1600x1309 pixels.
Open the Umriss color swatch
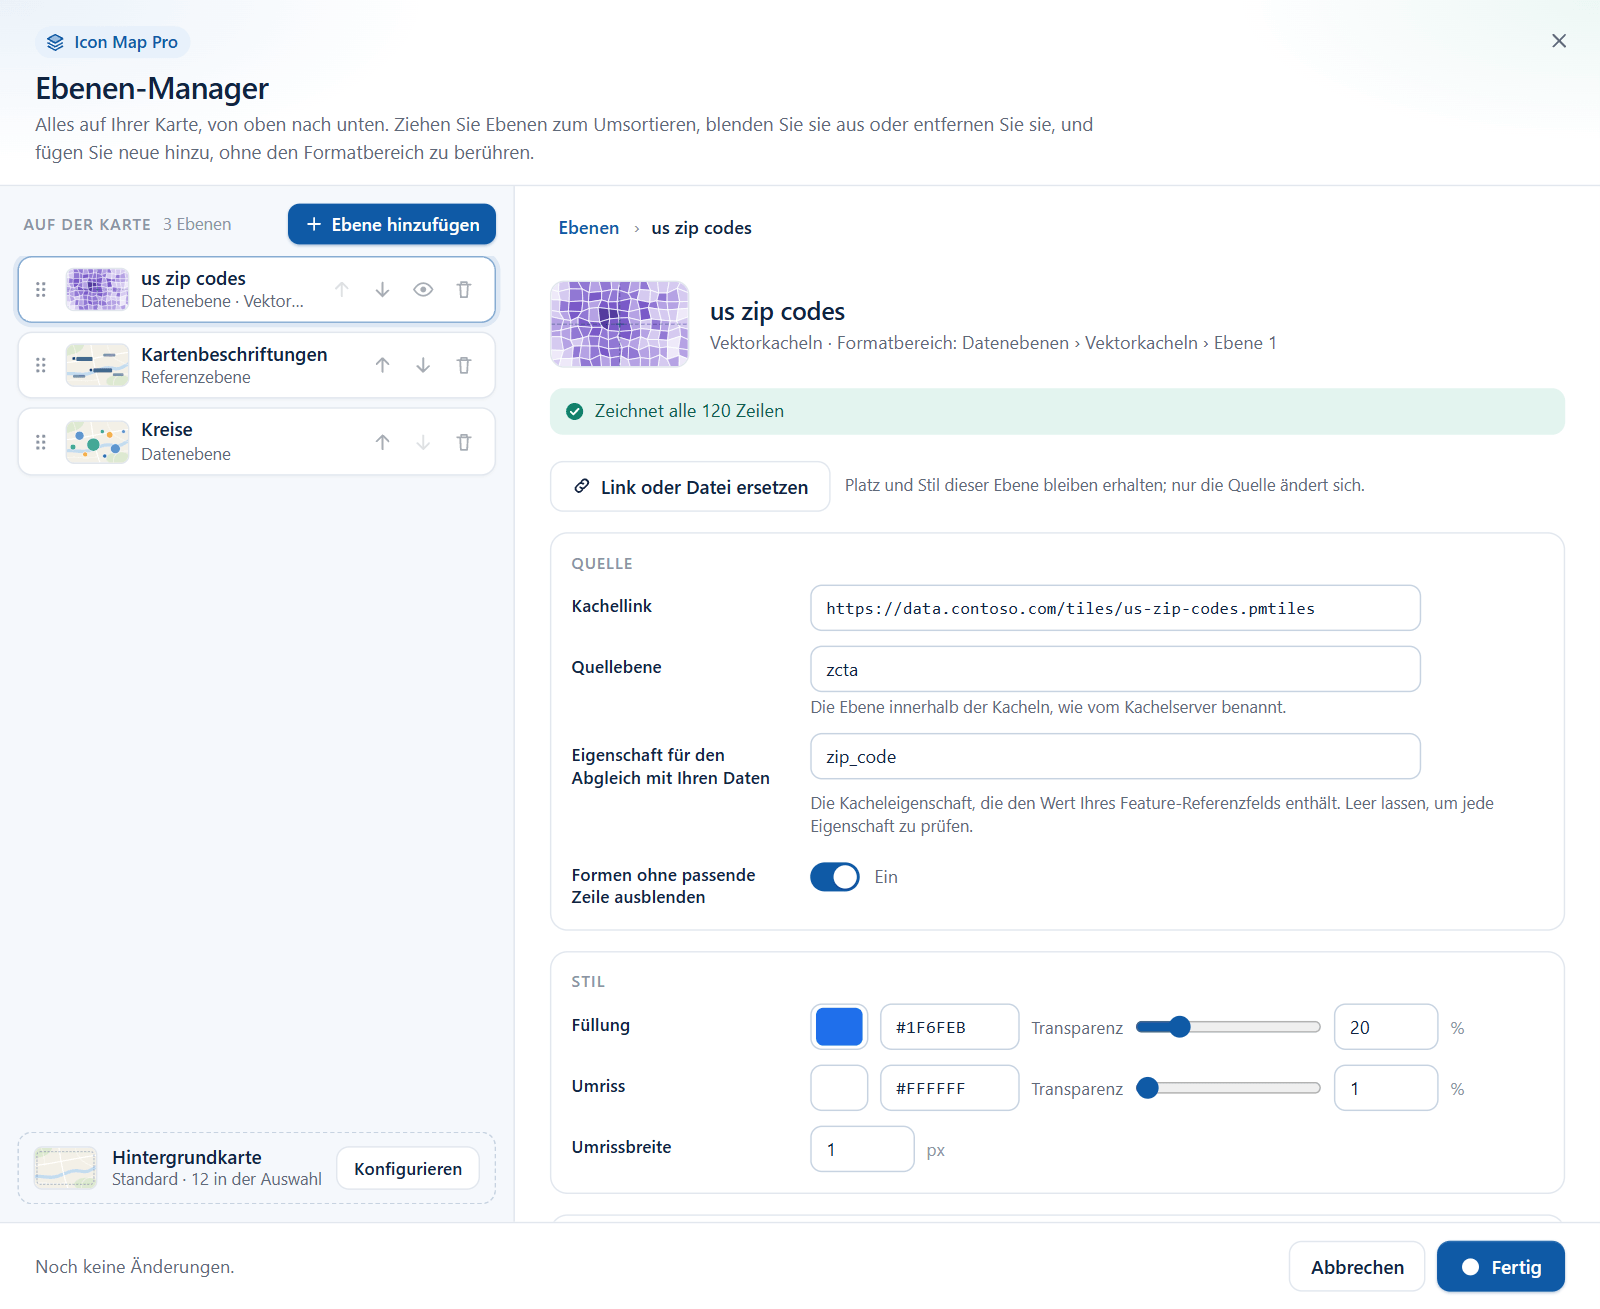point(839,1088)
